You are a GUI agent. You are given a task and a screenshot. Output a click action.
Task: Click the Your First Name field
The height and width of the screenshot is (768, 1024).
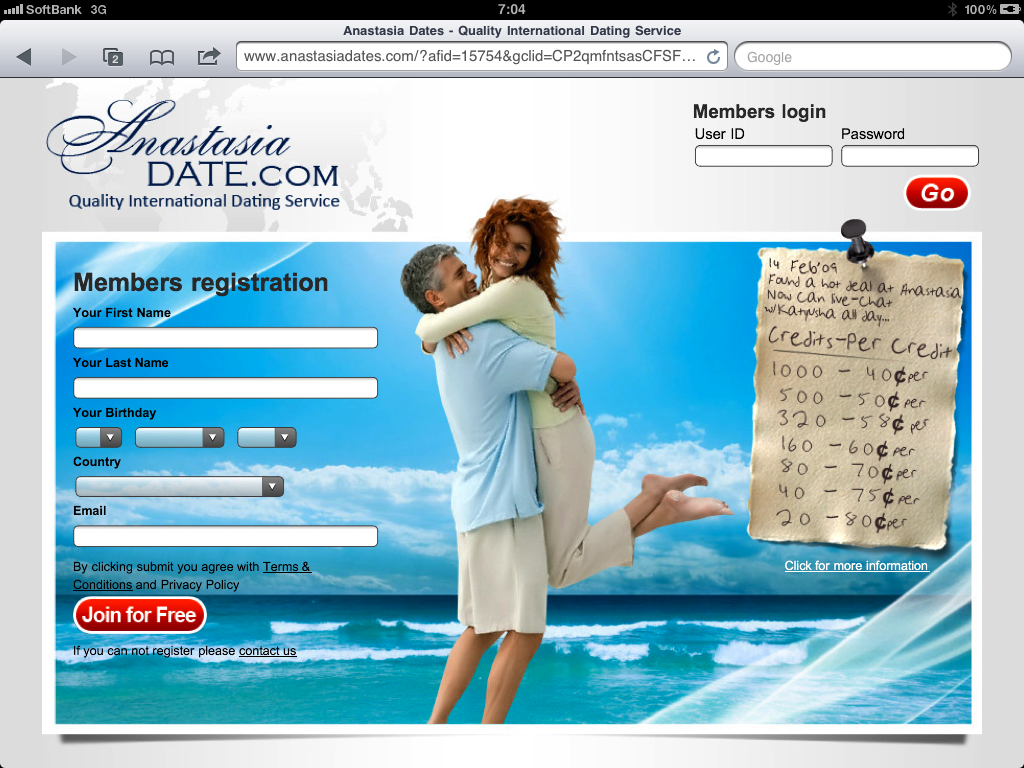(225, 338)
